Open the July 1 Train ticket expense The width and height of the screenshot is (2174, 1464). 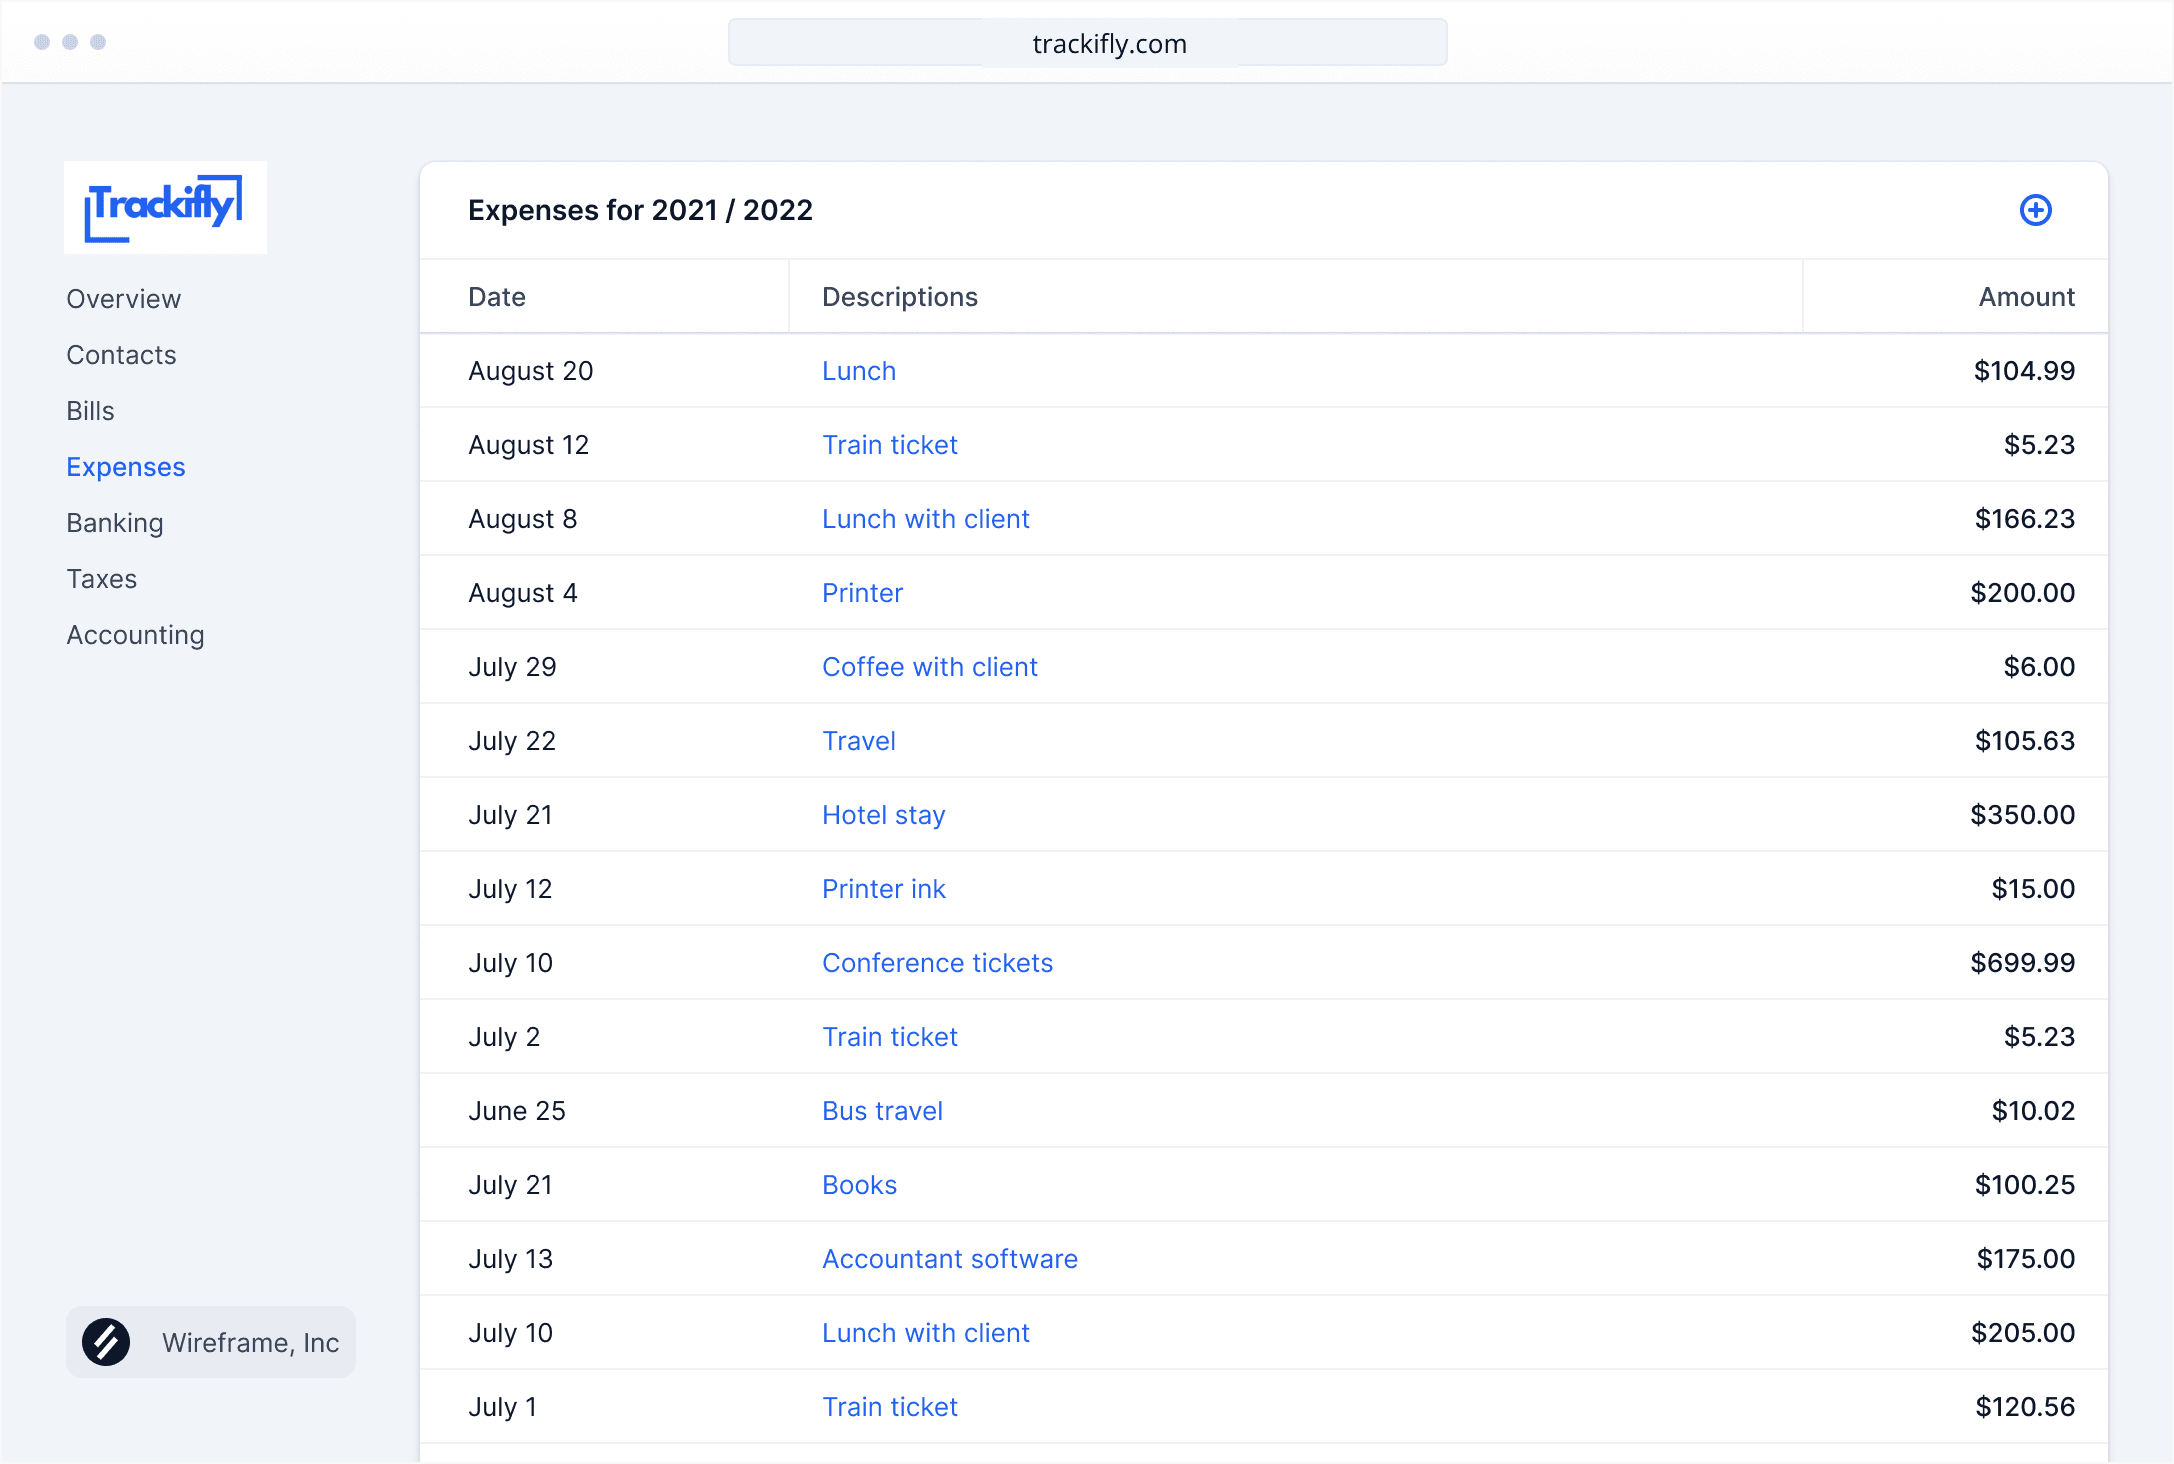tap(890, 1407)
